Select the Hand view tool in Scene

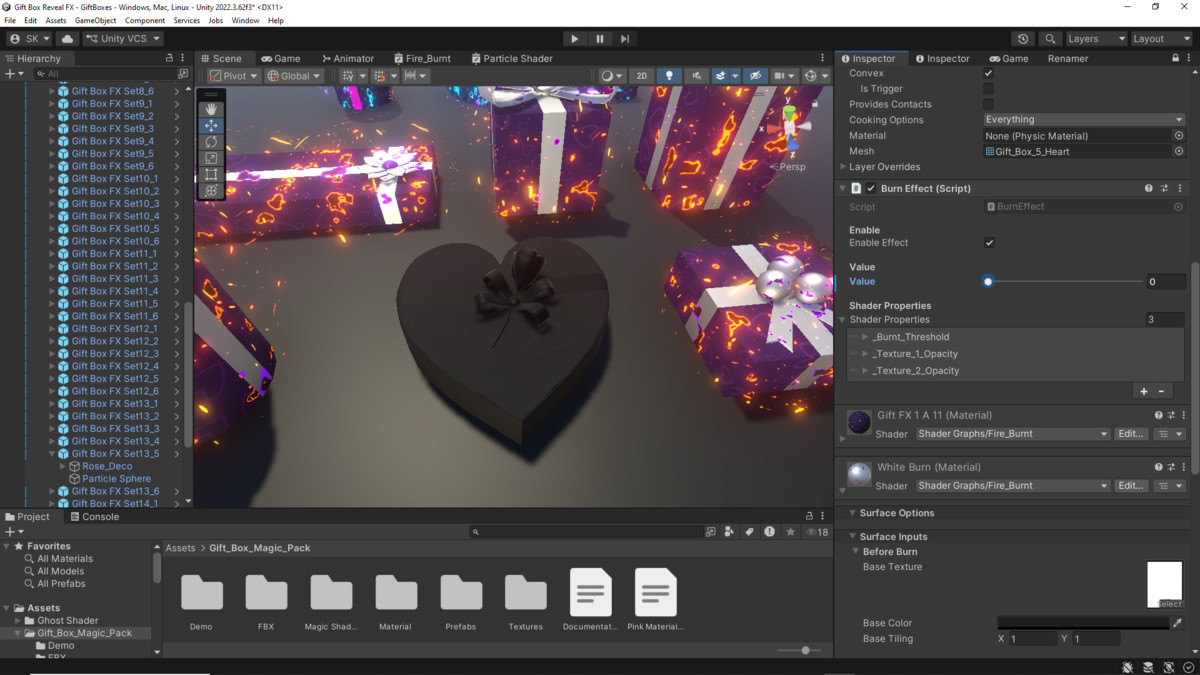211,109
